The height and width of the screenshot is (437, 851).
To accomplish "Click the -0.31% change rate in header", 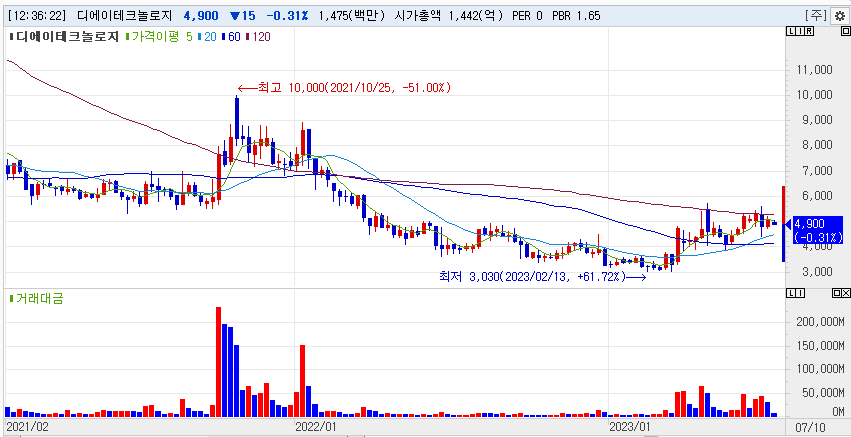I will (x=287, y=16).
